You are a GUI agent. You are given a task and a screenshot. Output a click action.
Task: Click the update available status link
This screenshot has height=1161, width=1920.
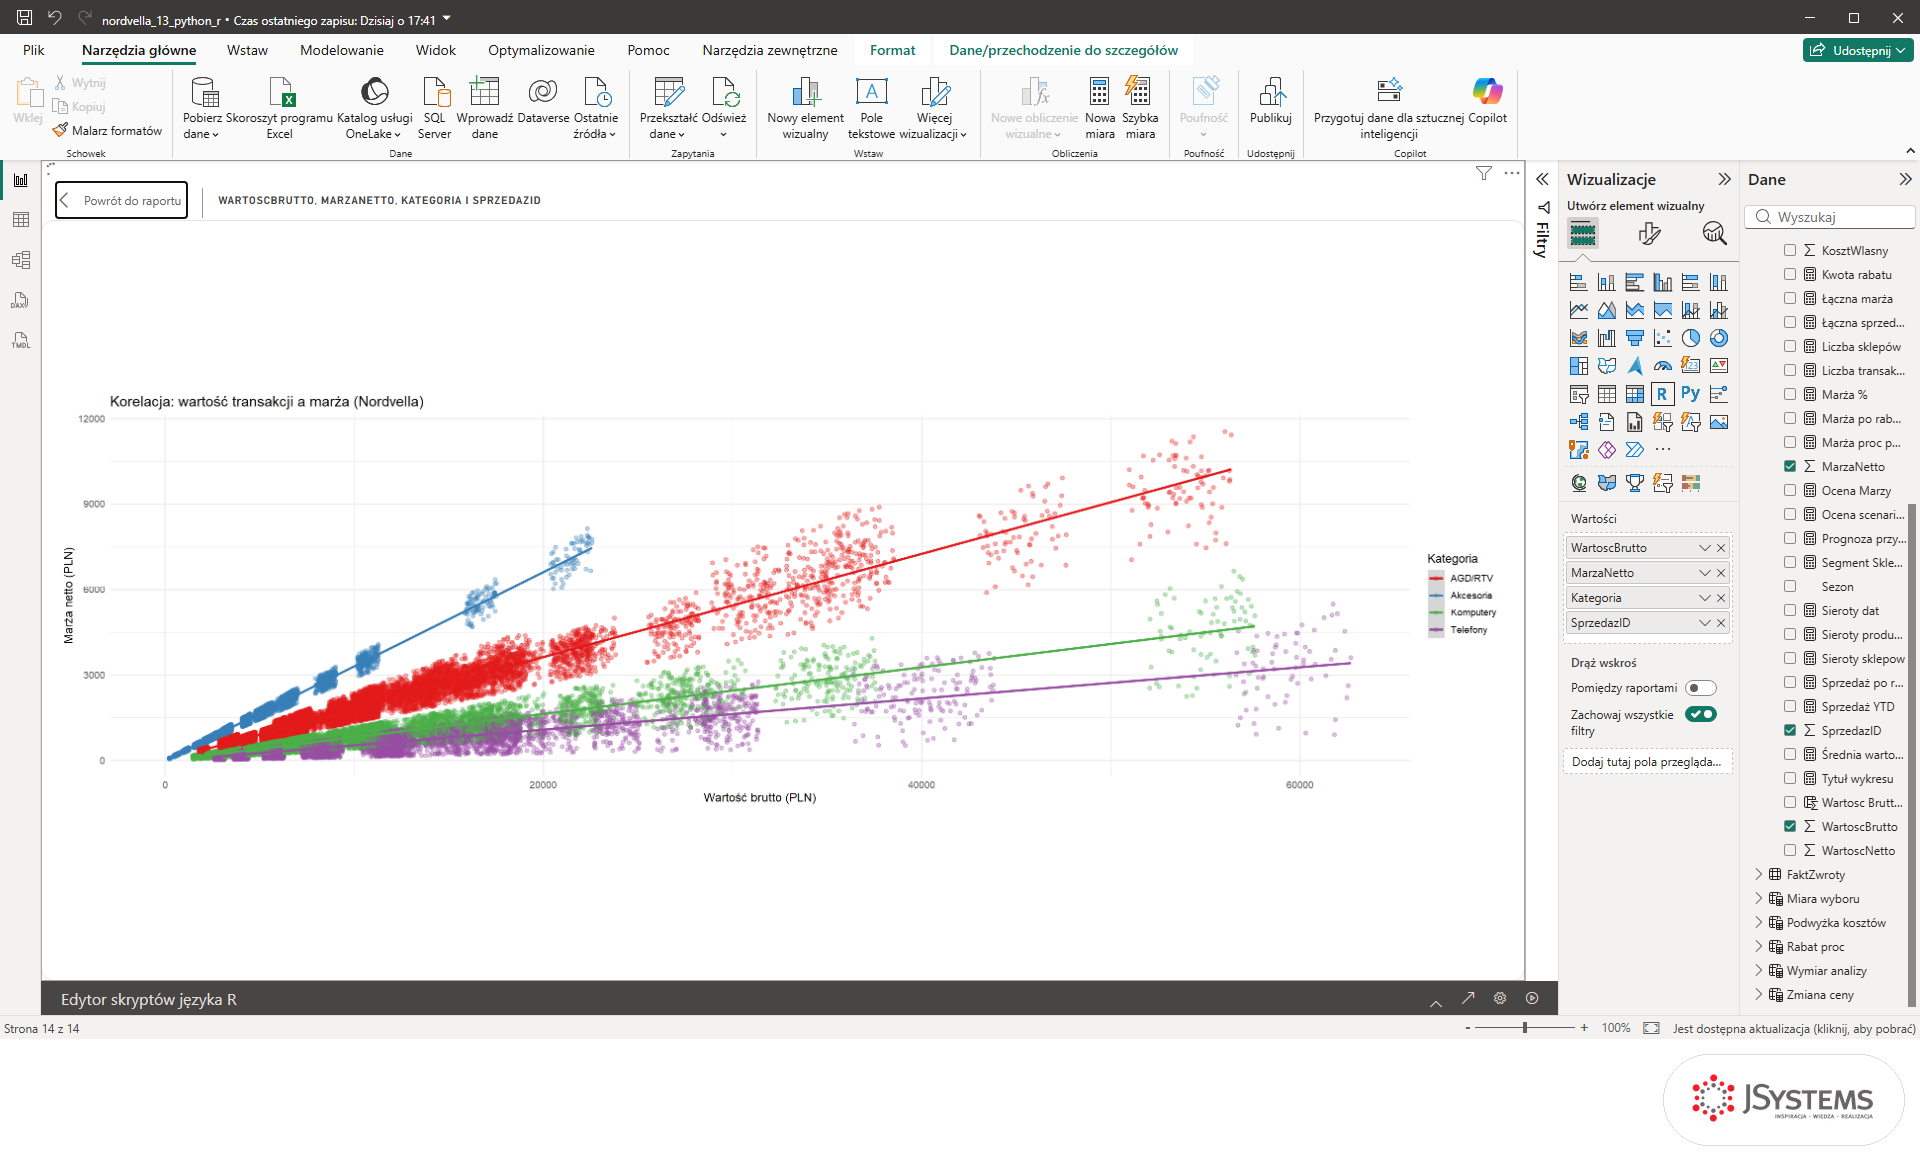point(1794,1028)
